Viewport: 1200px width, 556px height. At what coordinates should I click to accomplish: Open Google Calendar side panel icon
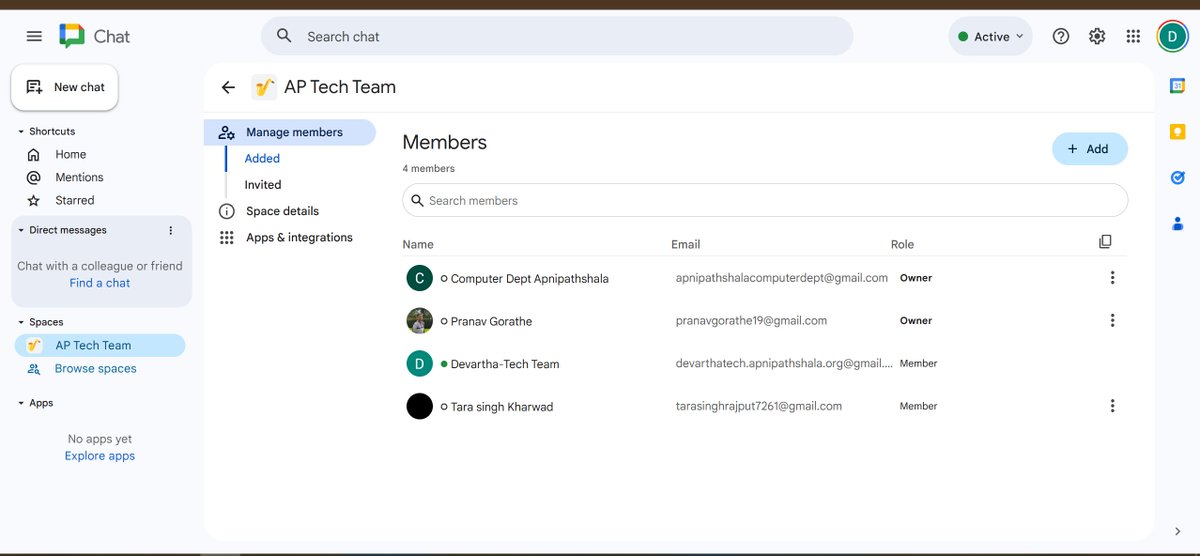point(1177,86)
